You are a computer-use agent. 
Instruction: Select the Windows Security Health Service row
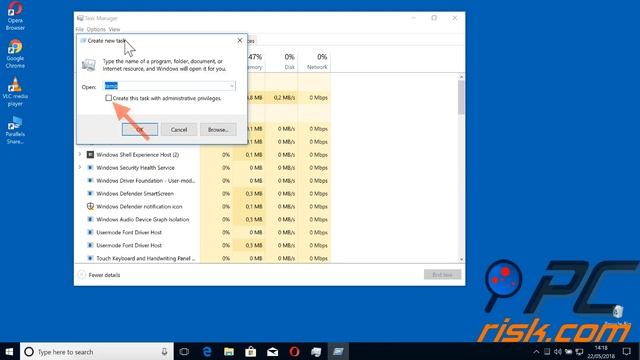click(203, 168)
